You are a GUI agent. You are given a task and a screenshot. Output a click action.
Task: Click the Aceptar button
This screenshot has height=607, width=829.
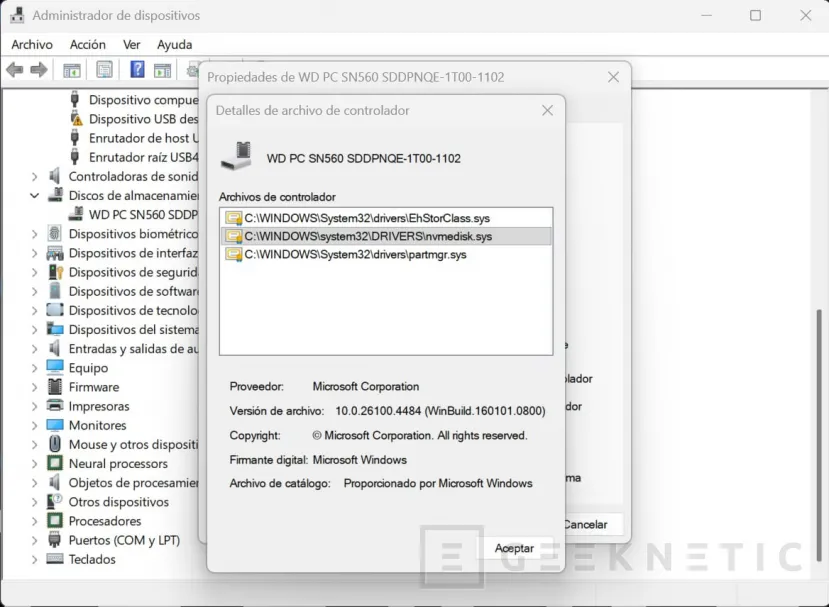coord(514,548)
